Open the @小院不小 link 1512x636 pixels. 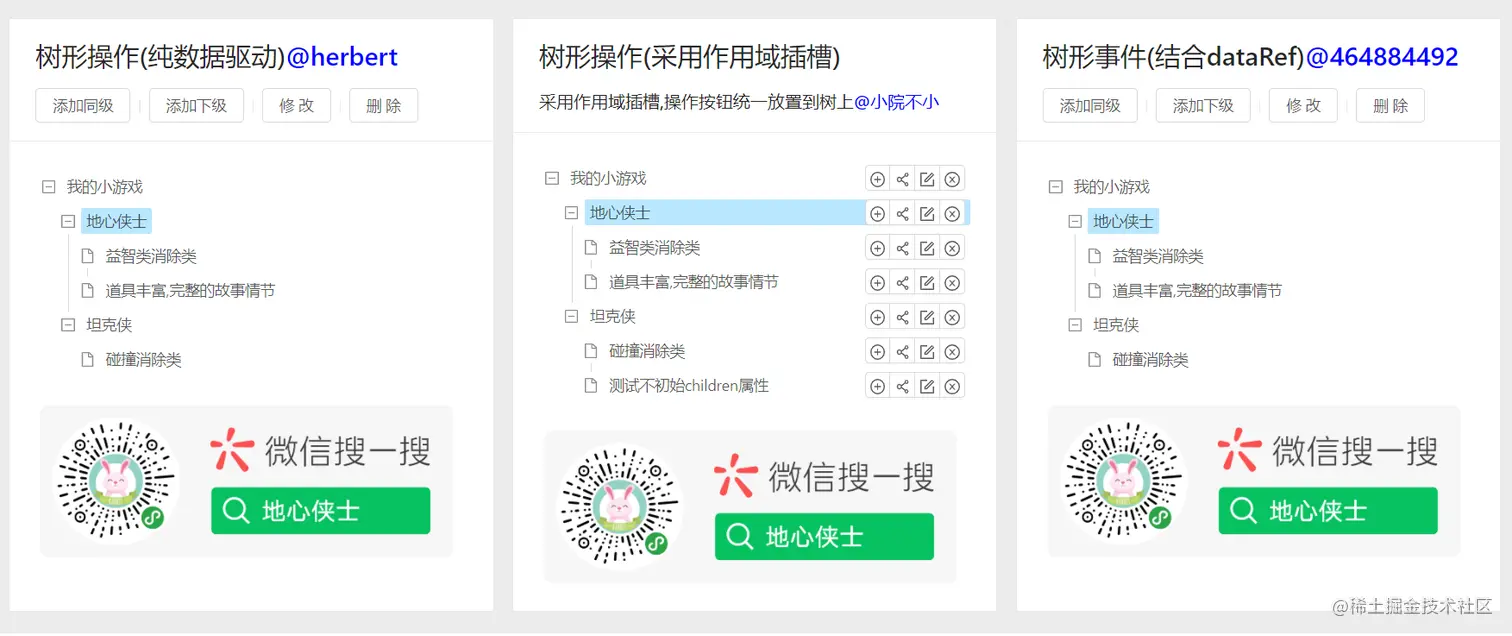click(x=896, y=101)
